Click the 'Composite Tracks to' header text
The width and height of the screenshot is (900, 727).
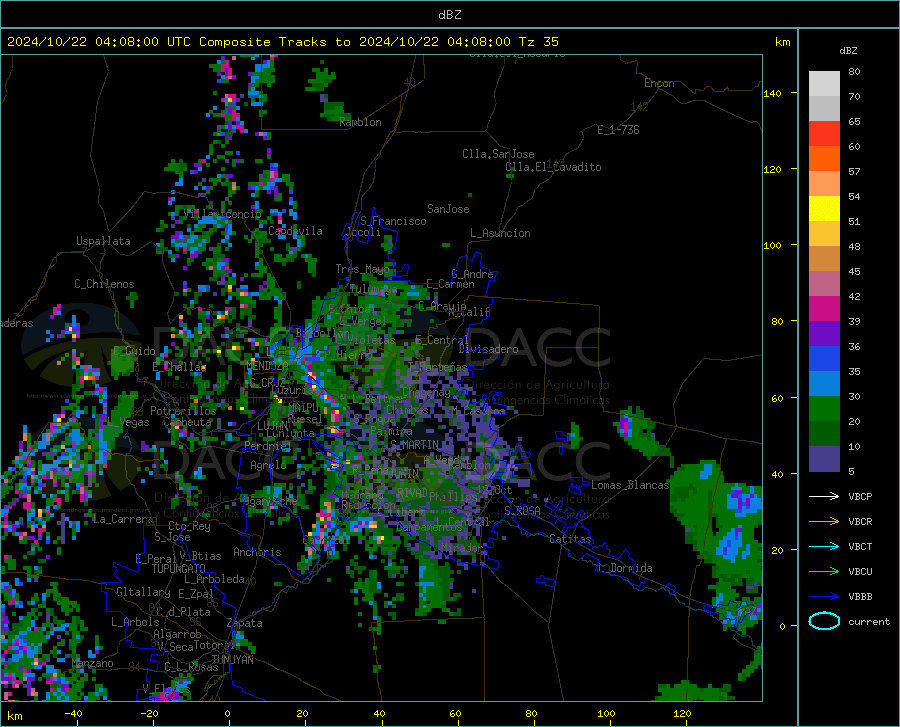[274, 42]
